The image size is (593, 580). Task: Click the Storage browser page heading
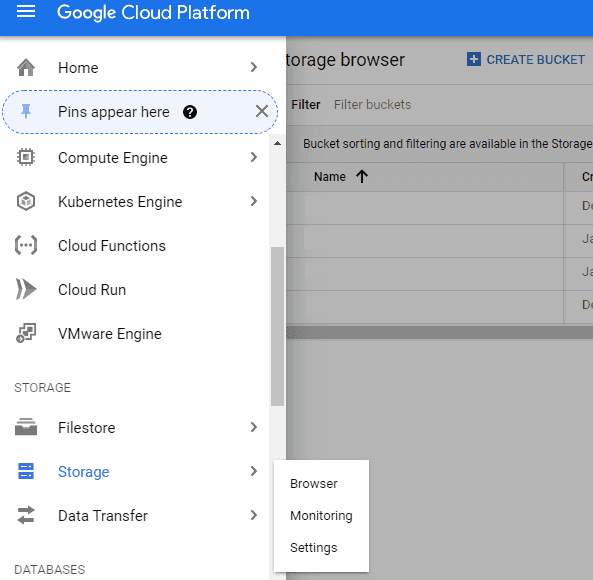345,60
